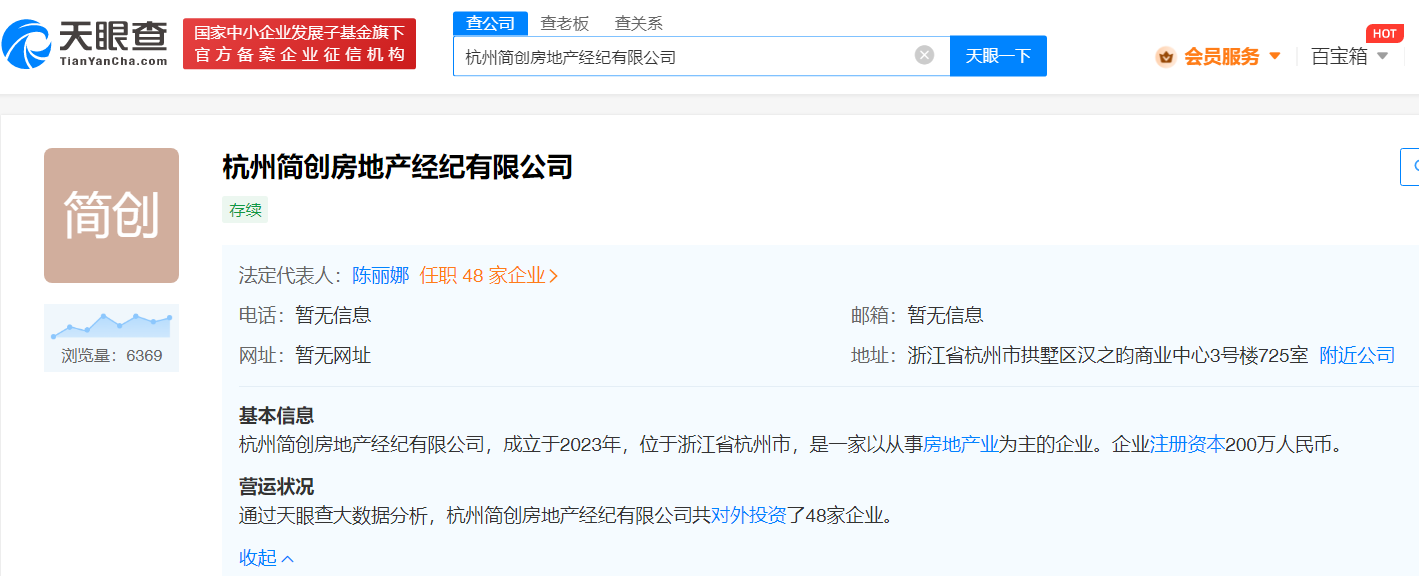Image resolution: width=1419 pixels, height=576 pixels.
Task: Open legal representative 陈丽娜 profile
Action: point(381,276)
